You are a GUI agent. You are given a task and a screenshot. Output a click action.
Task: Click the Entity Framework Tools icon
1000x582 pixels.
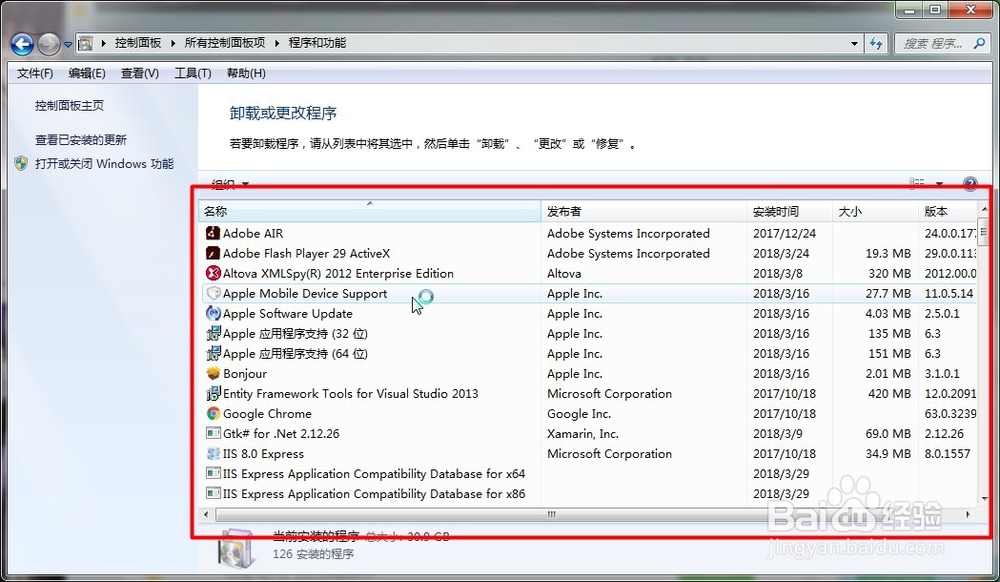[213, 393]
